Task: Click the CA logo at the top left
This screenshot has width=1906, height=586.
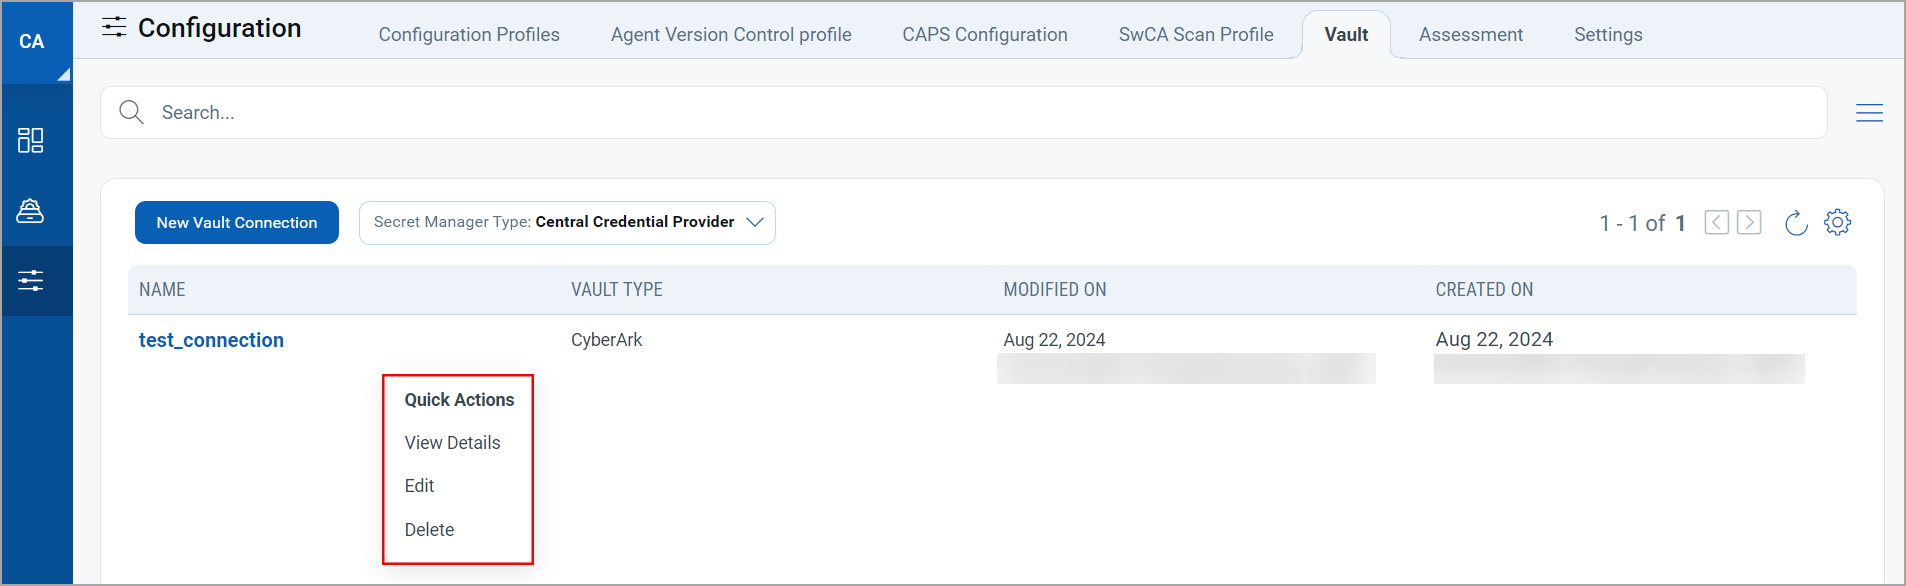Action: pyautogui.click(x=34, y=42)
